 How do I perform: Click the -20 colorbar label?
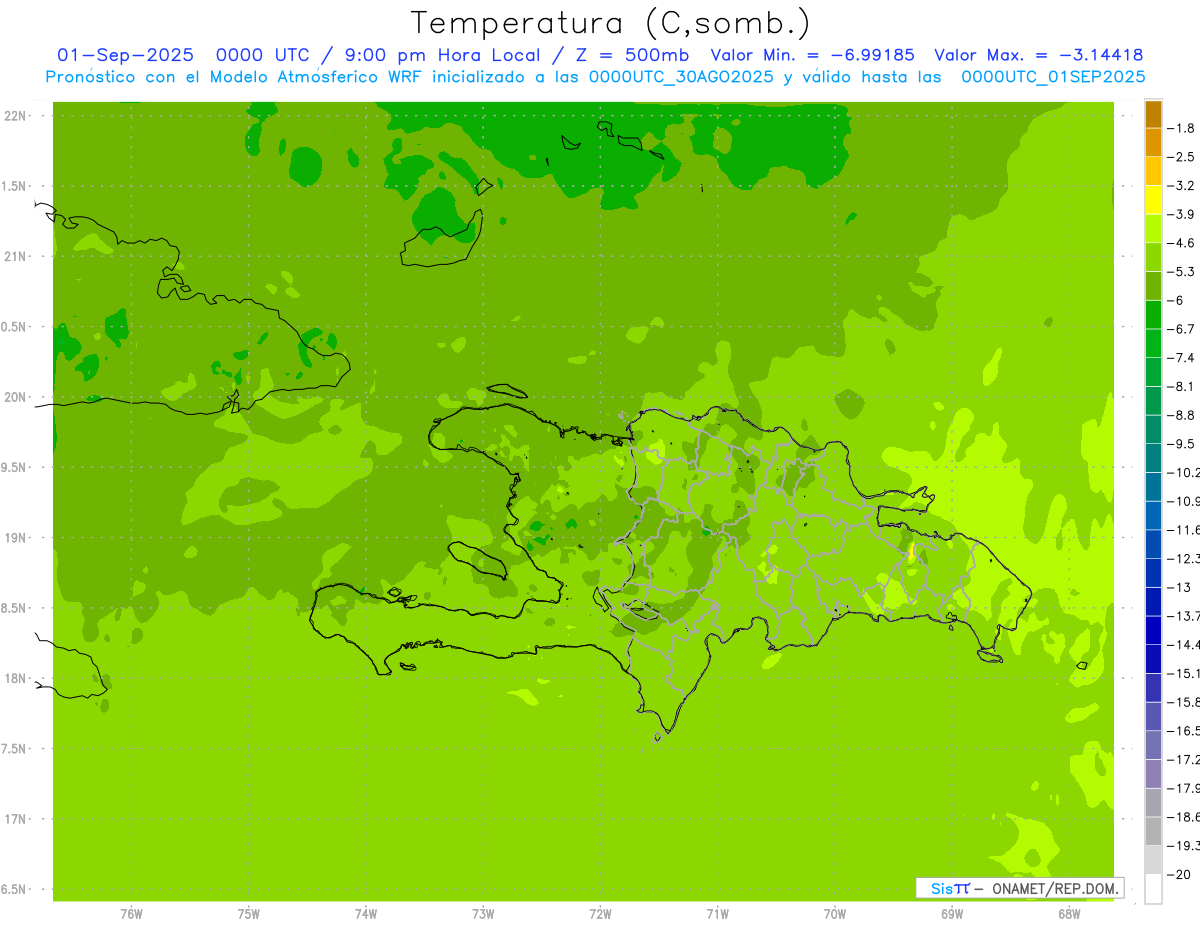[x=1179, y=874]
